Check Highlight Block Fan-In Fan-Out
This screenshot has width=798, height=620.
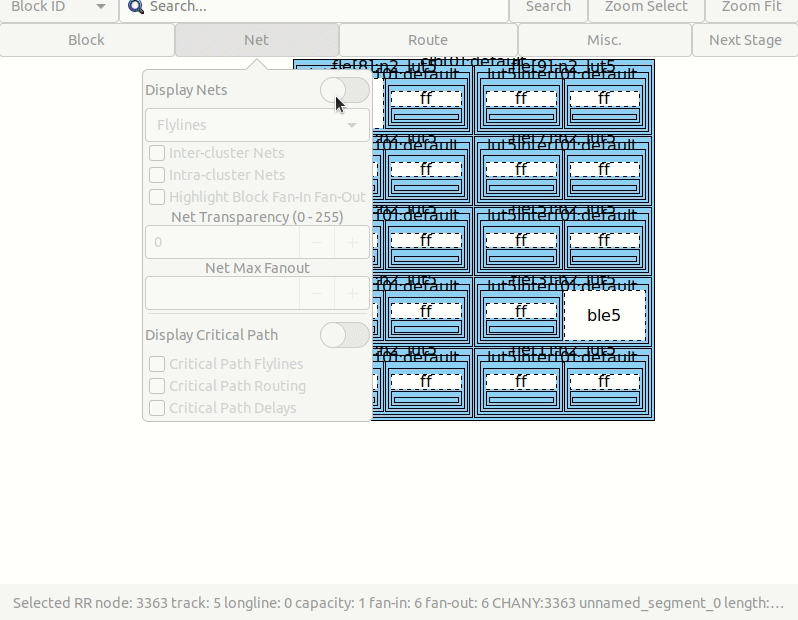[x=157, y=197]
